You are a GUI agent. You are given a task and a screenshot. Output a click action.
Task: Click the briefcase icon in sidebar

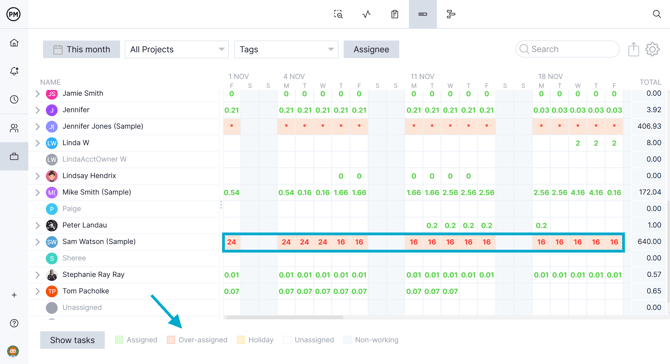[14, 156]
